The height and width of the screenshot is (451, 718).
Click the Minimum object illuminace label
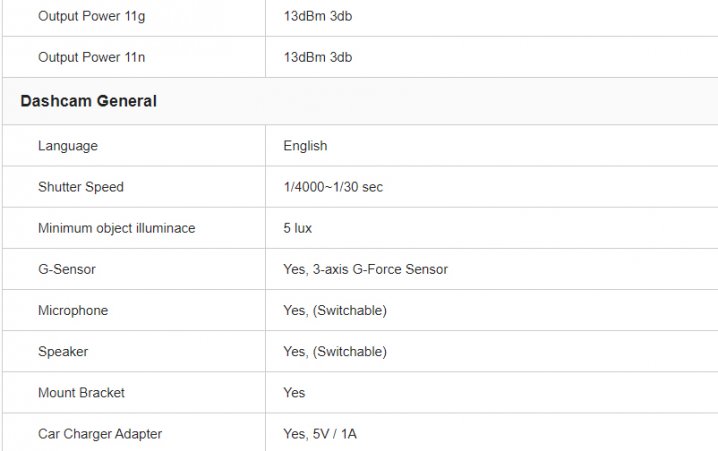[x=116, y=228]
